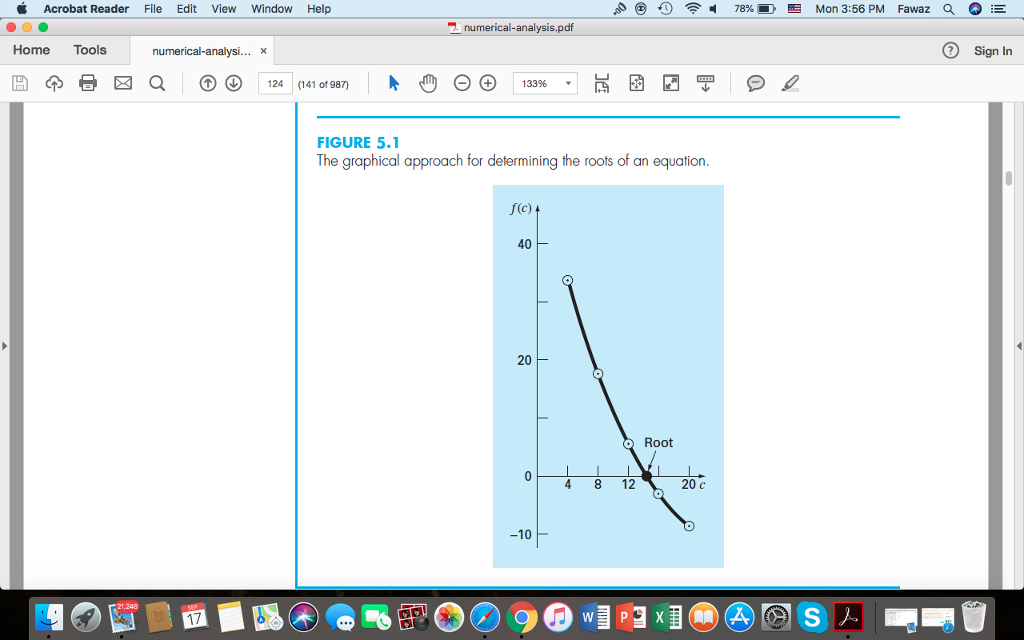Switch to the Tools tab
1024x640 pixels.
pos(90,49)
